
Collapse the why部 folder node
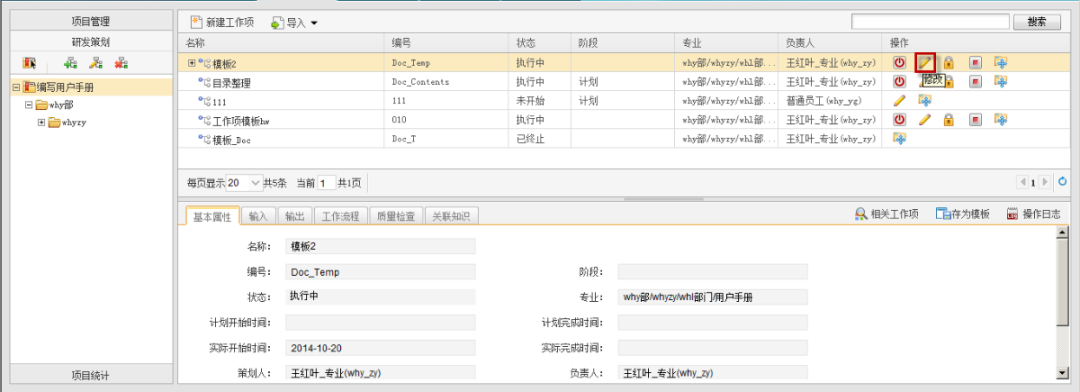[28, 105]
